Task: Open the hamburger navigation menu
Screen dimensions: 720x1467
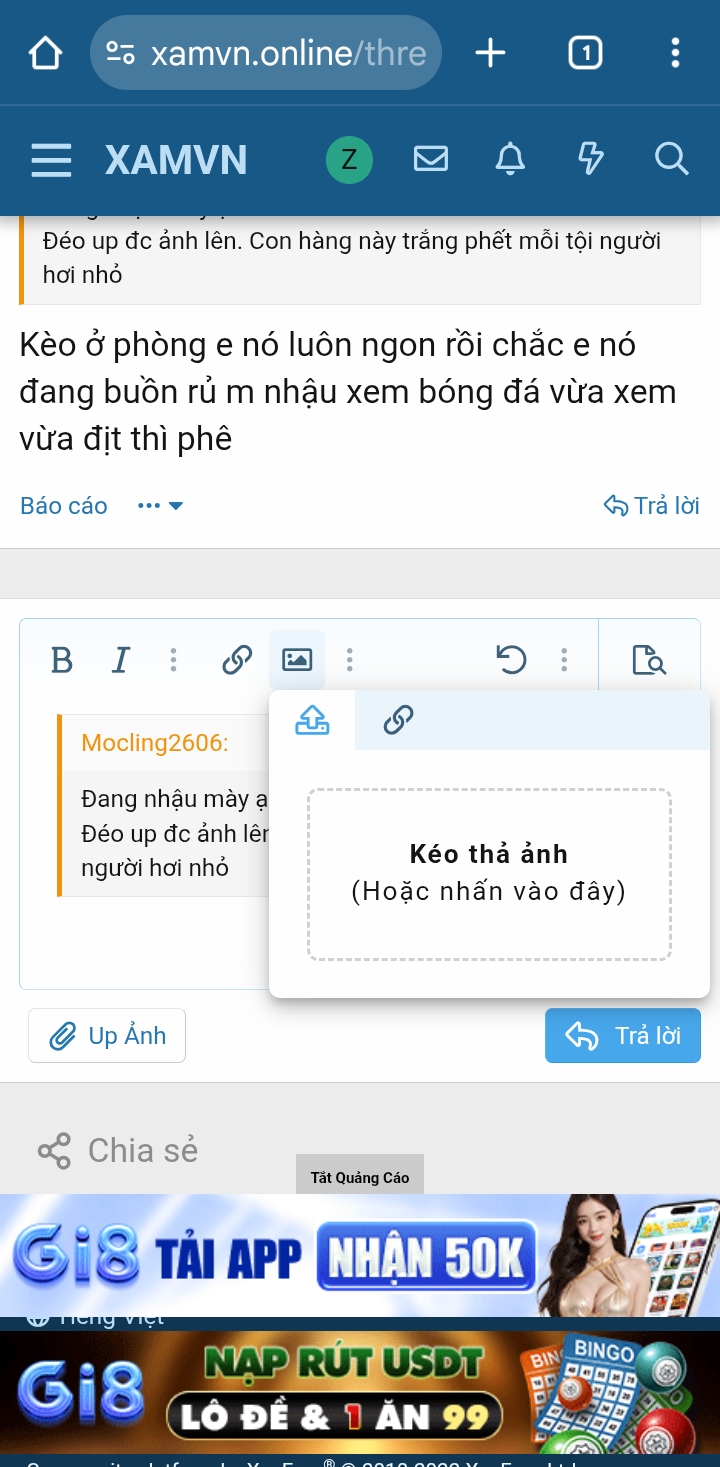Action: click(51, 160)
